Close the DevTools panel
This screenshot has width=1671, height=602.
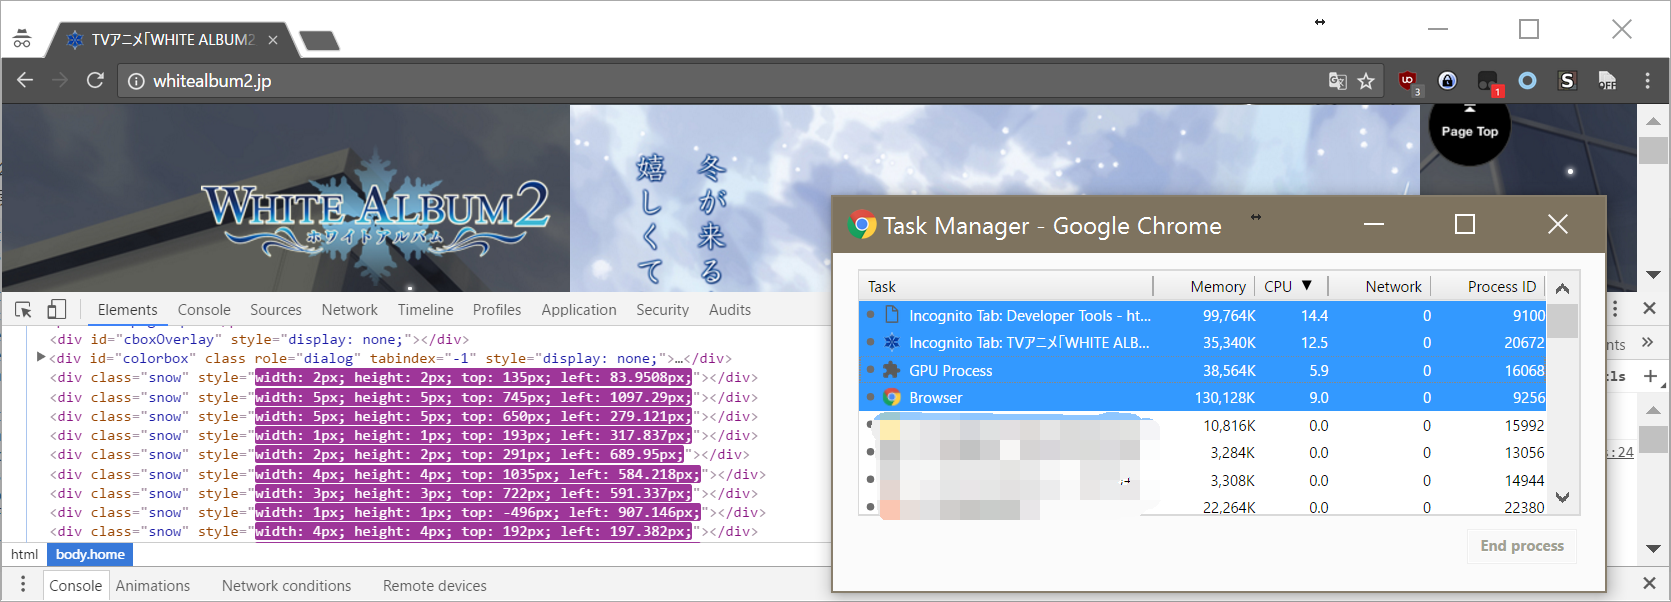[x=1649, y=308]
